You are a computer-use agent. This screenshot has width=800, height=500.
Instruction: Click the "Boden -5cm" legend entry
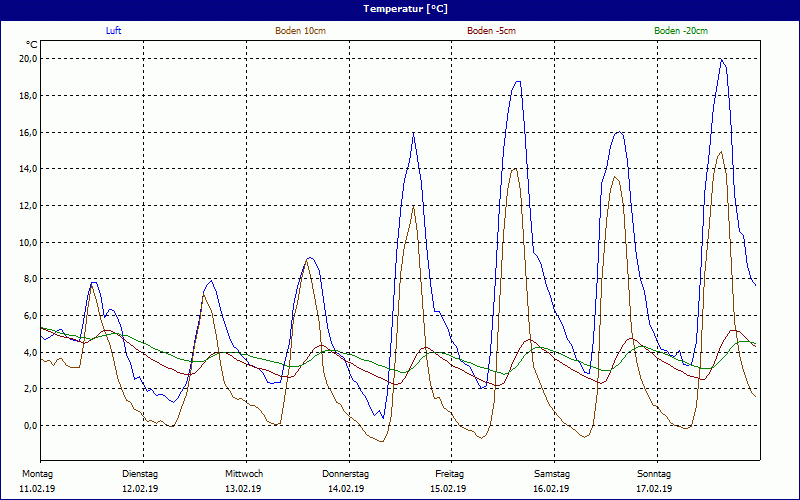coord(491,31)
